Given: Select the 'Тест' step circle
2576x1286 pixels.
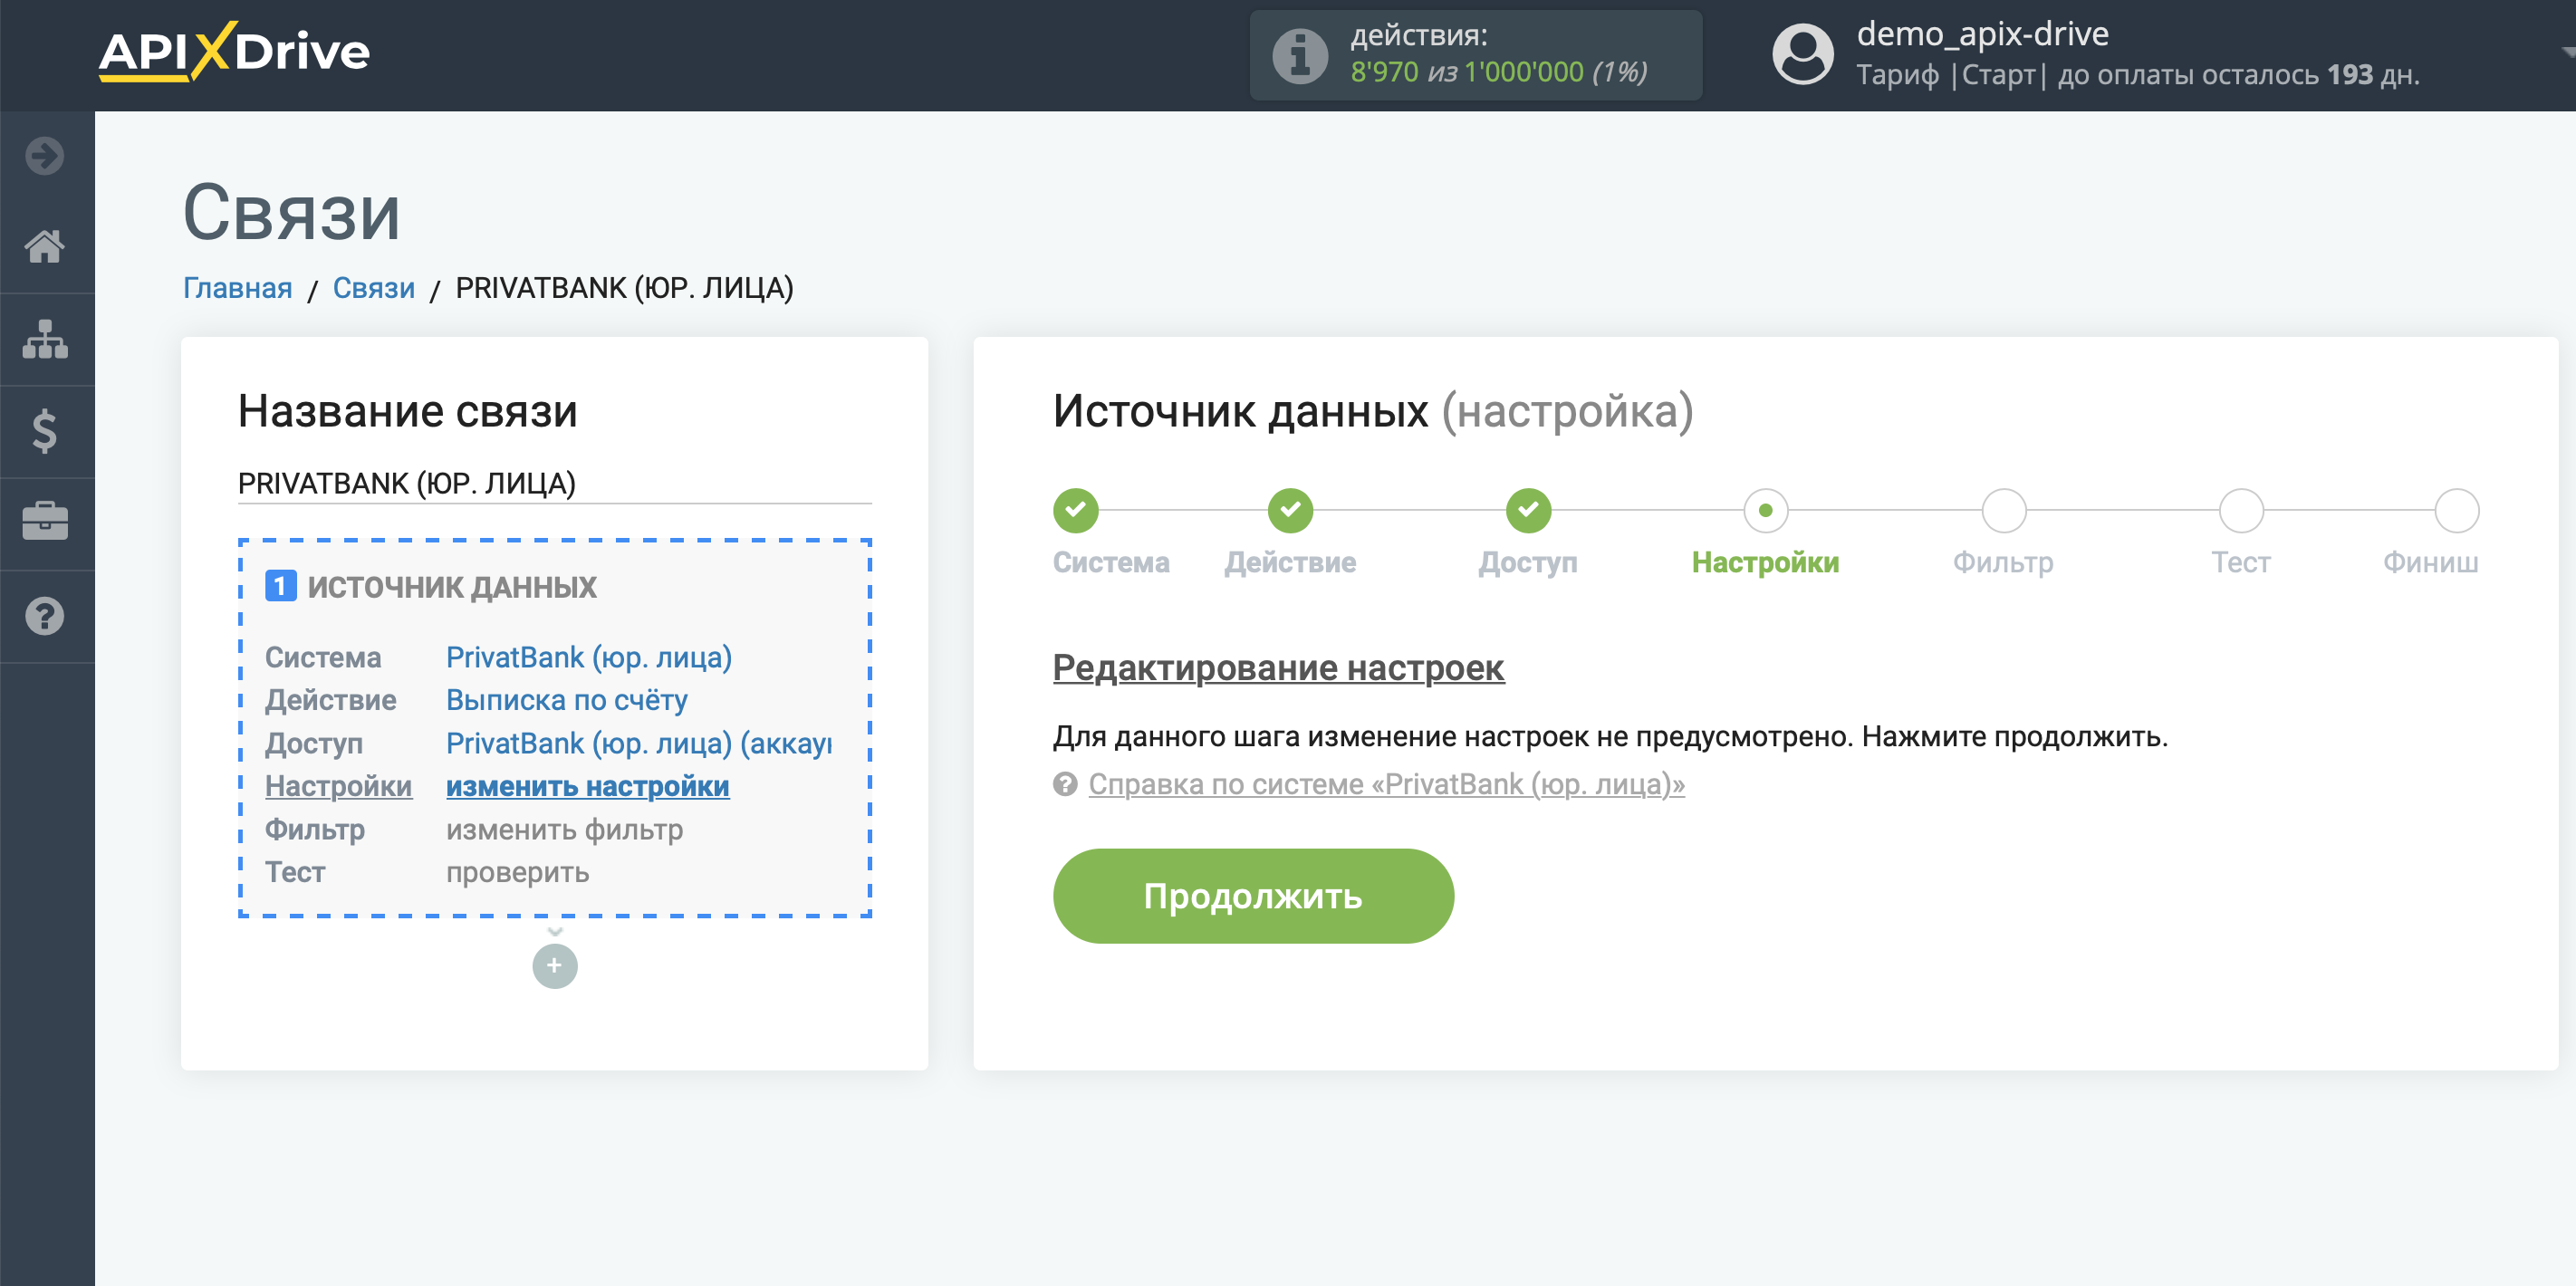Looking at the screenshot, I should tap(2241, 511).
